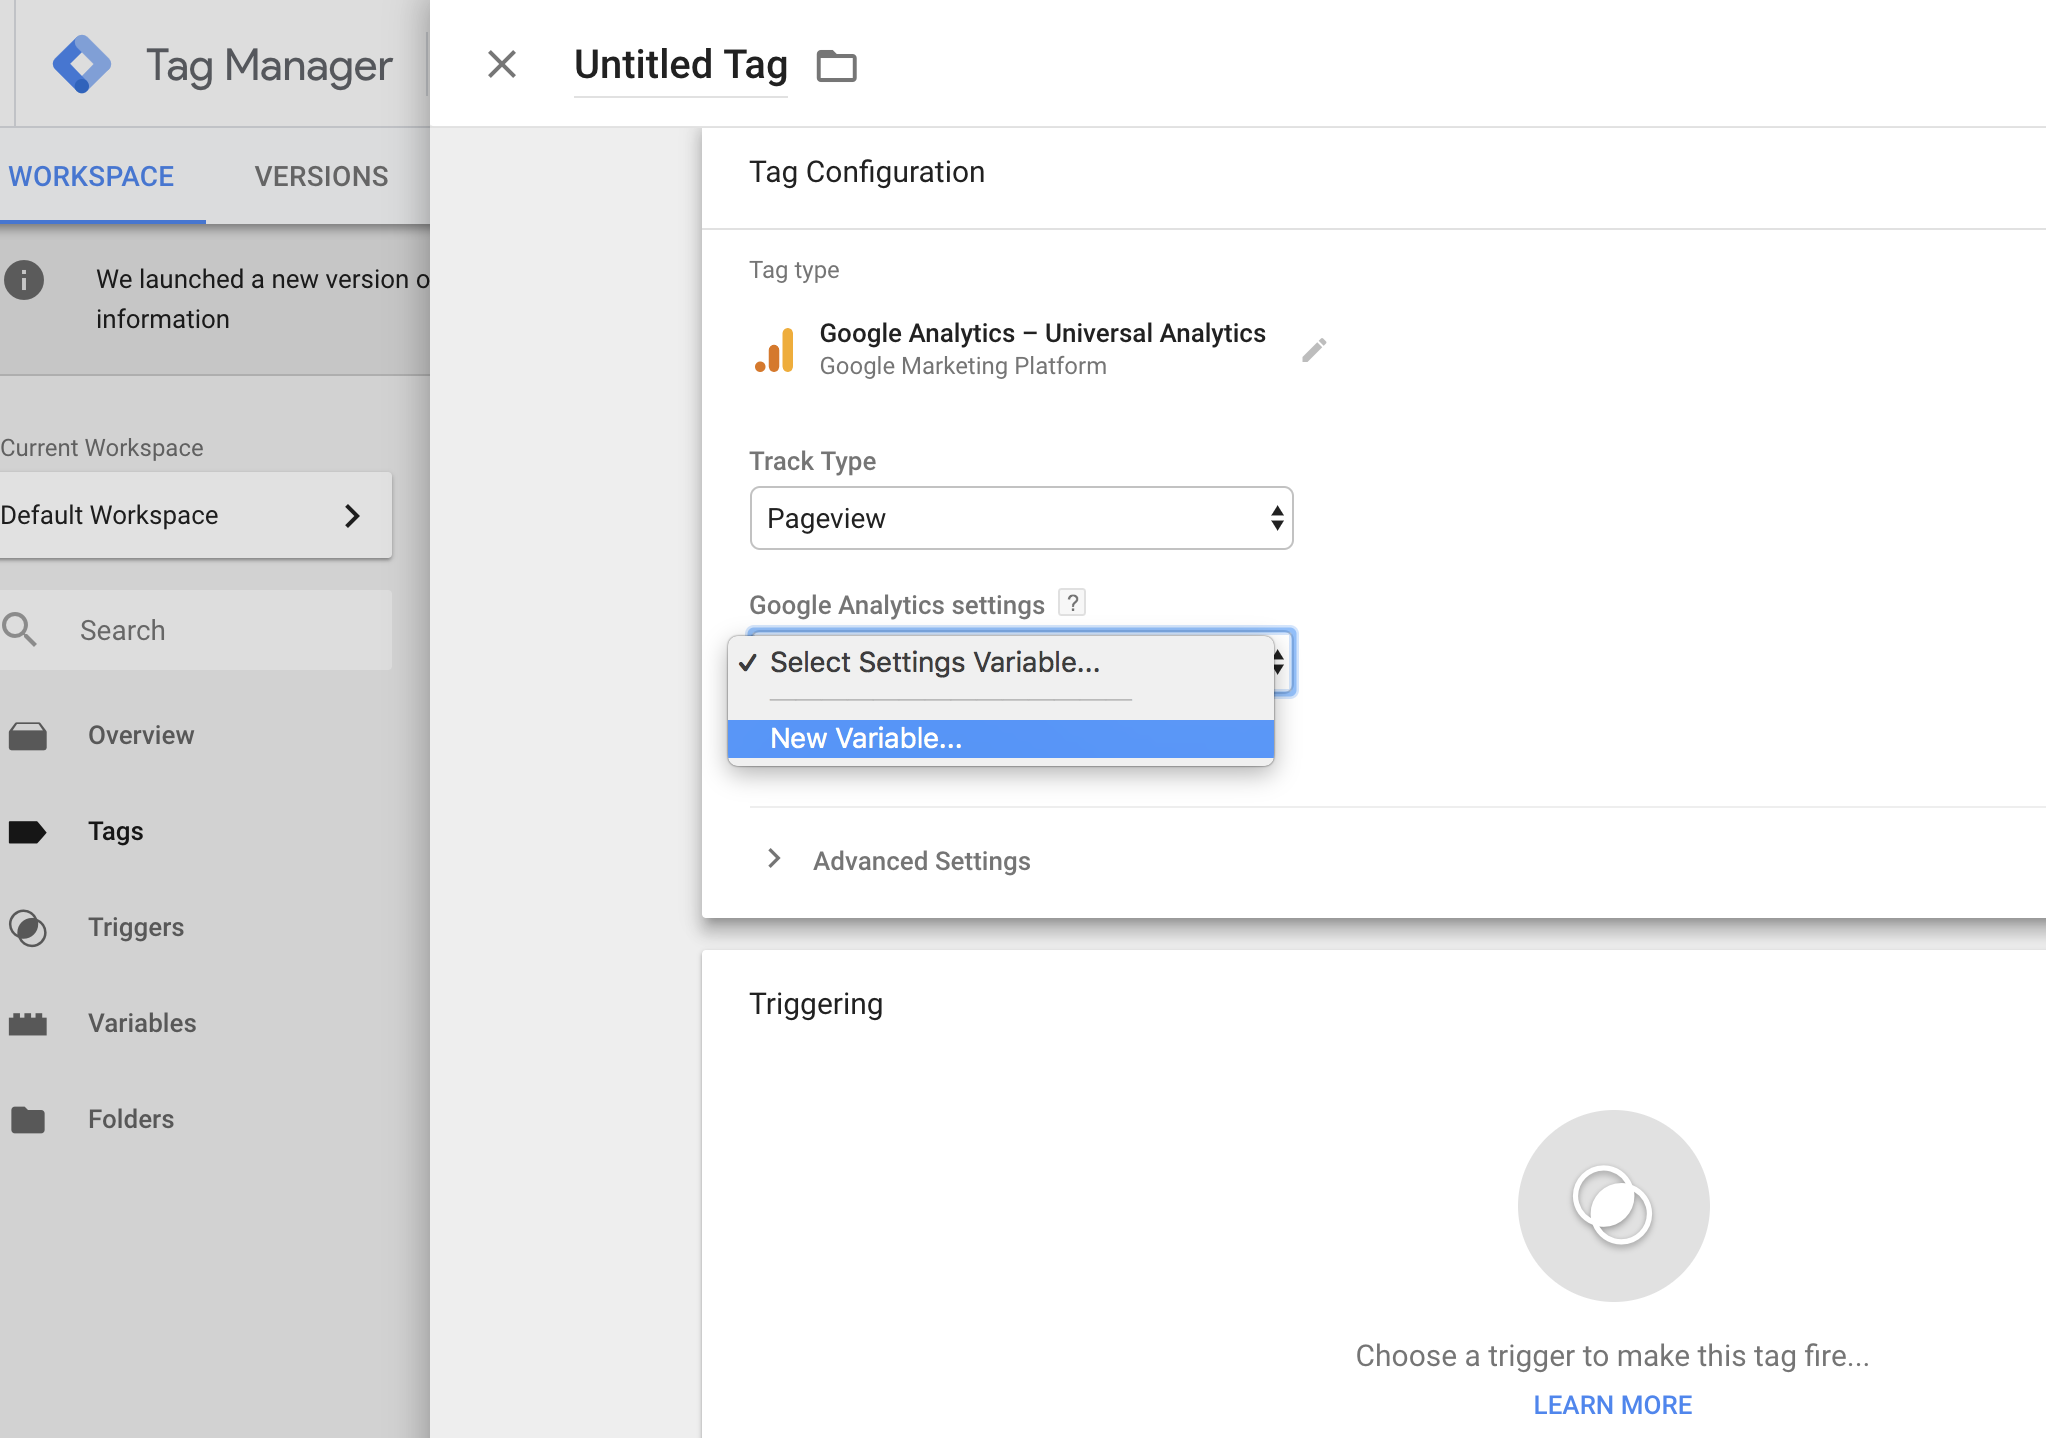Switch to the Versions tab
This screenshot has height=1438, width=2046.
(321, 176)
